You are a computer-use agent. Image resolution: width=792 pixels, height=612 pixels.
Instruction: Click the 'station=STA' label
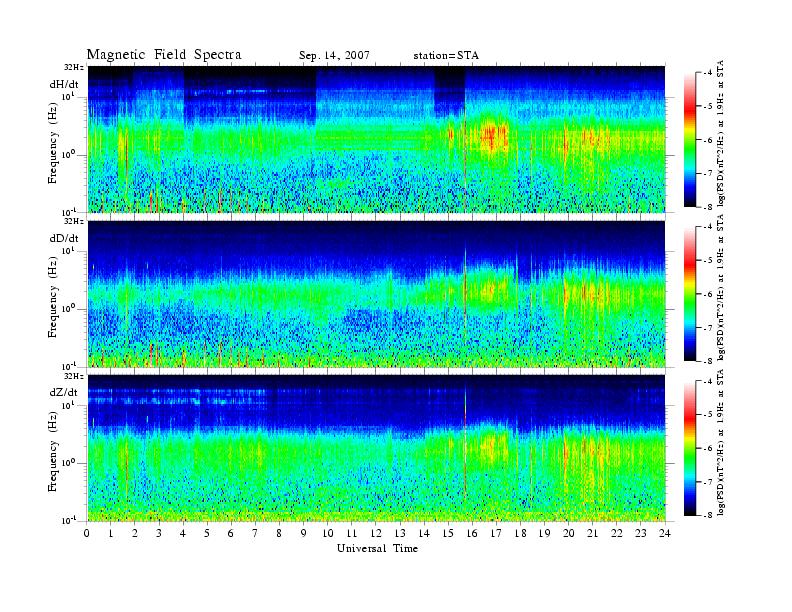click(x=446, y=56)
